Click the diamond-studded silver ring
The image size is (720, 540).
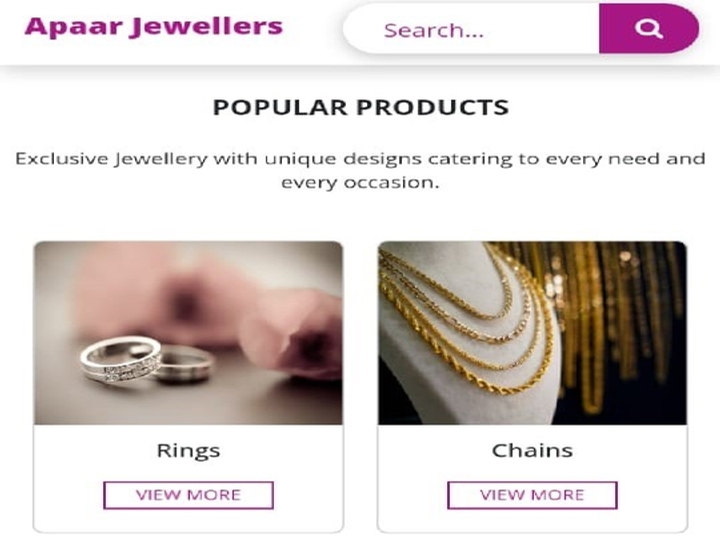120,360
